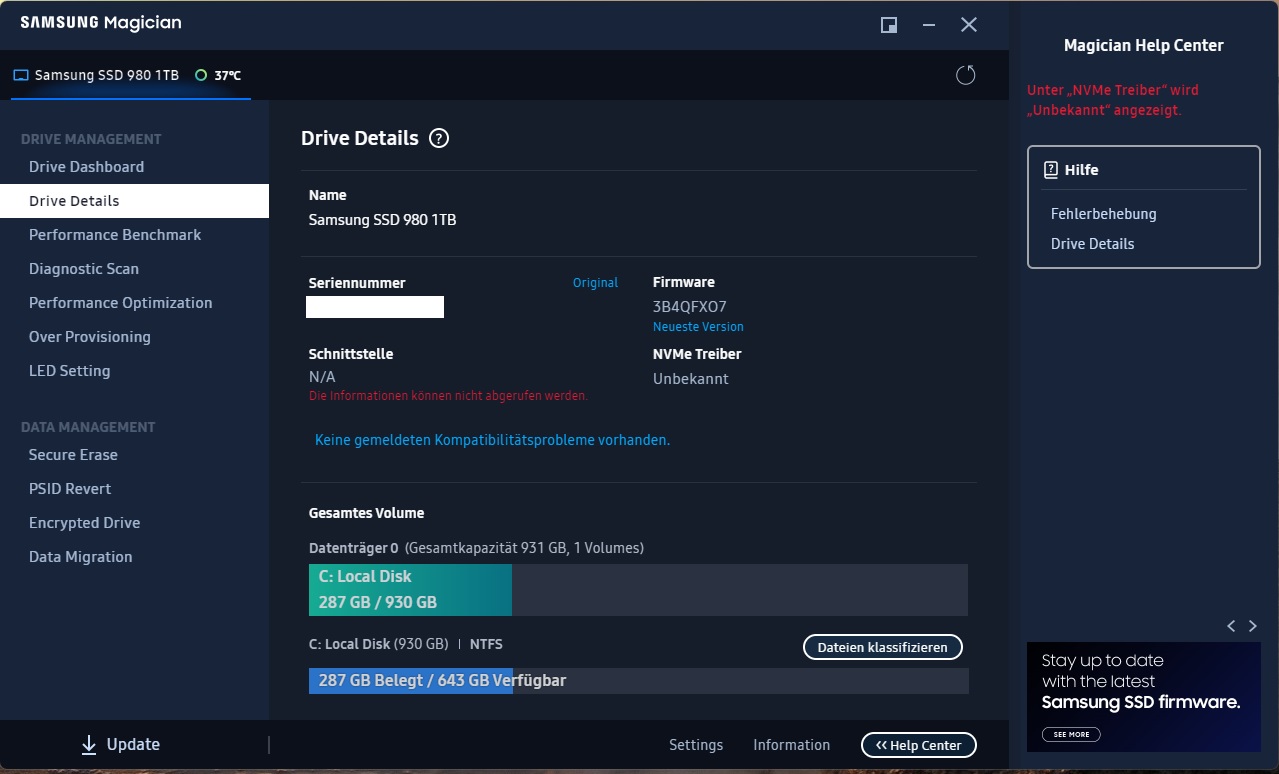Viewport: 1279px width, 774px height.
Task: Open Over Provisioning
Action: [x=89, y=337]
